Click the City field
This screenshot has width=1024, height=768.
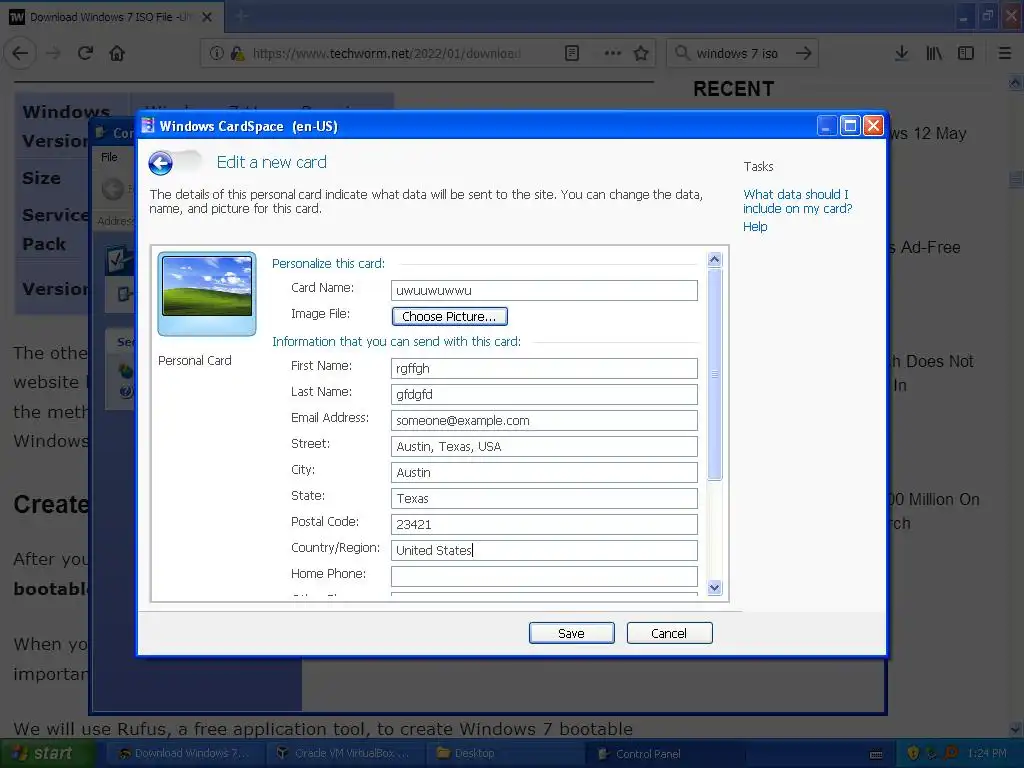pyautogui.click(x=544, y=472)
